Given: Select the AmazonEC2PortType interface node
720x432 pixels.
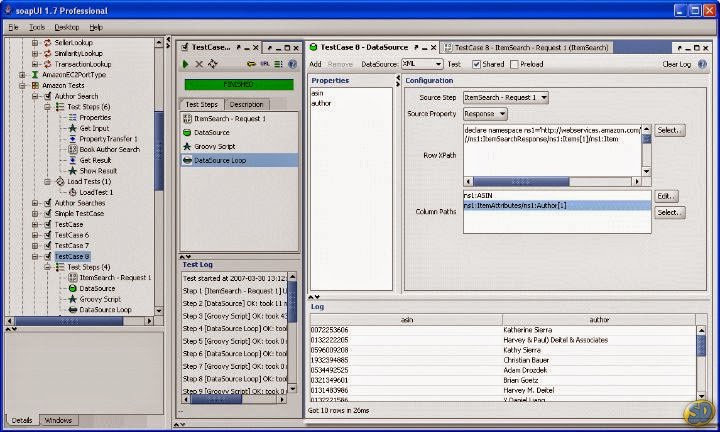Looking at the screenshot, I should [74, 74].
